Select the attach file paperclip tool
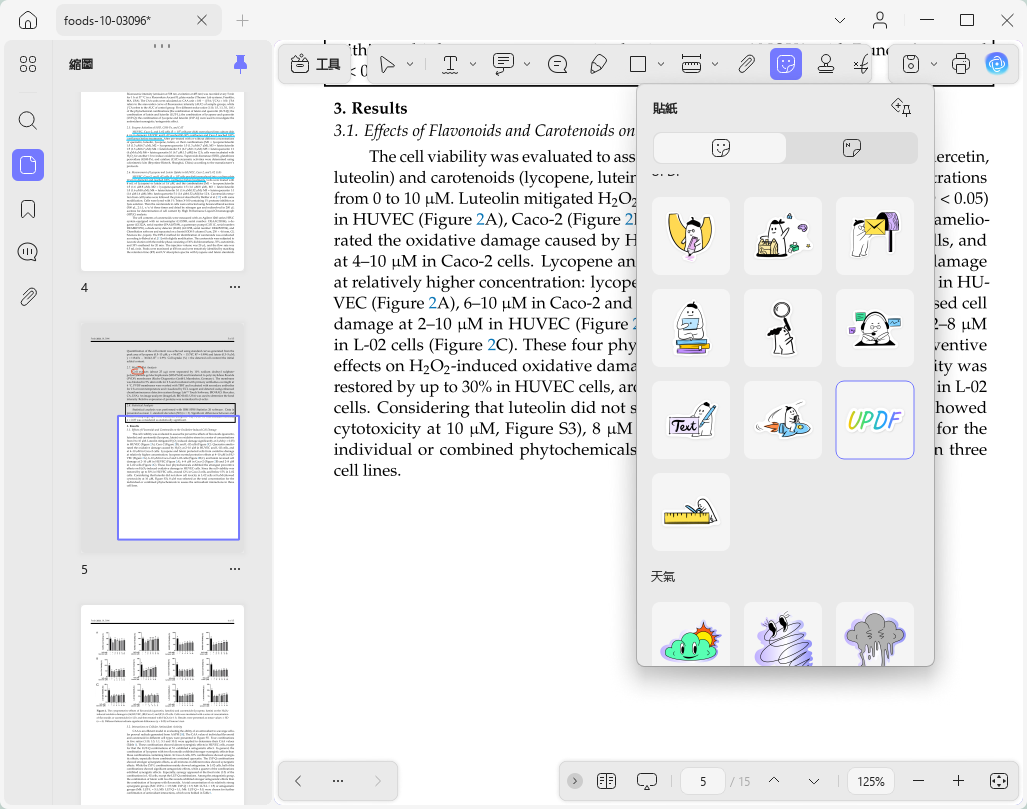 pyautogui.click(x=746, y=64)
